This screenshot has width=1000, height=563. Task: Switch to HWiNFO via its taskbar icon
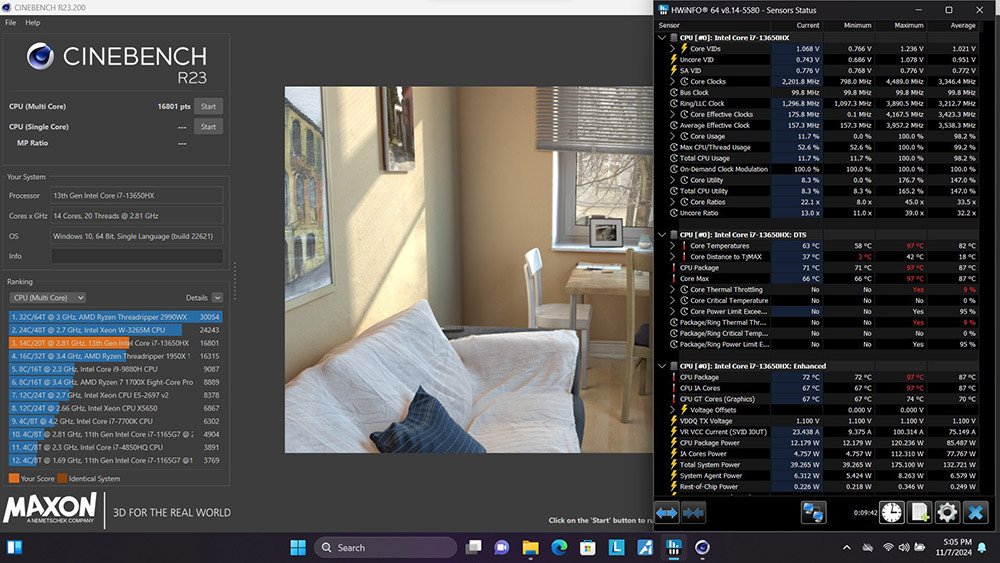[x=674, y=547]
